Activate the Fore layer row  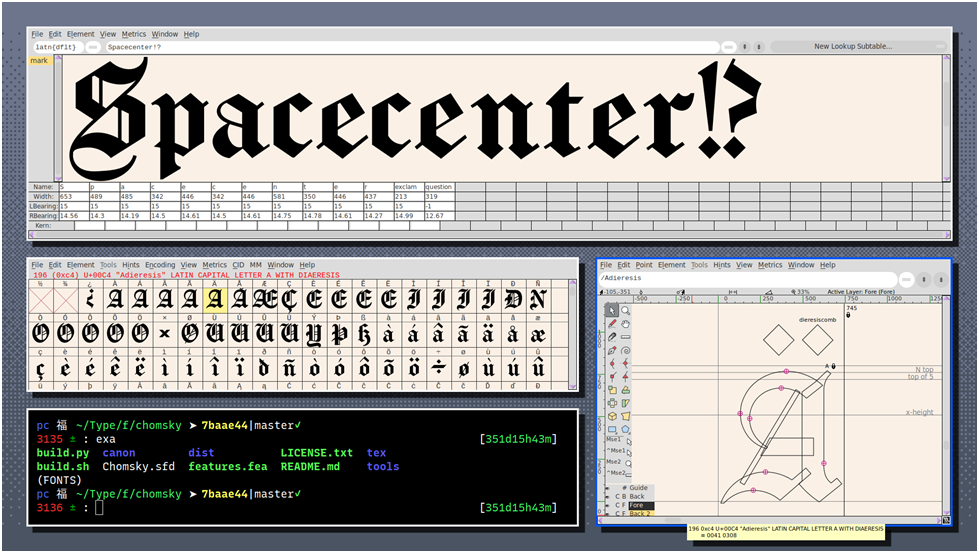(641, 505)
